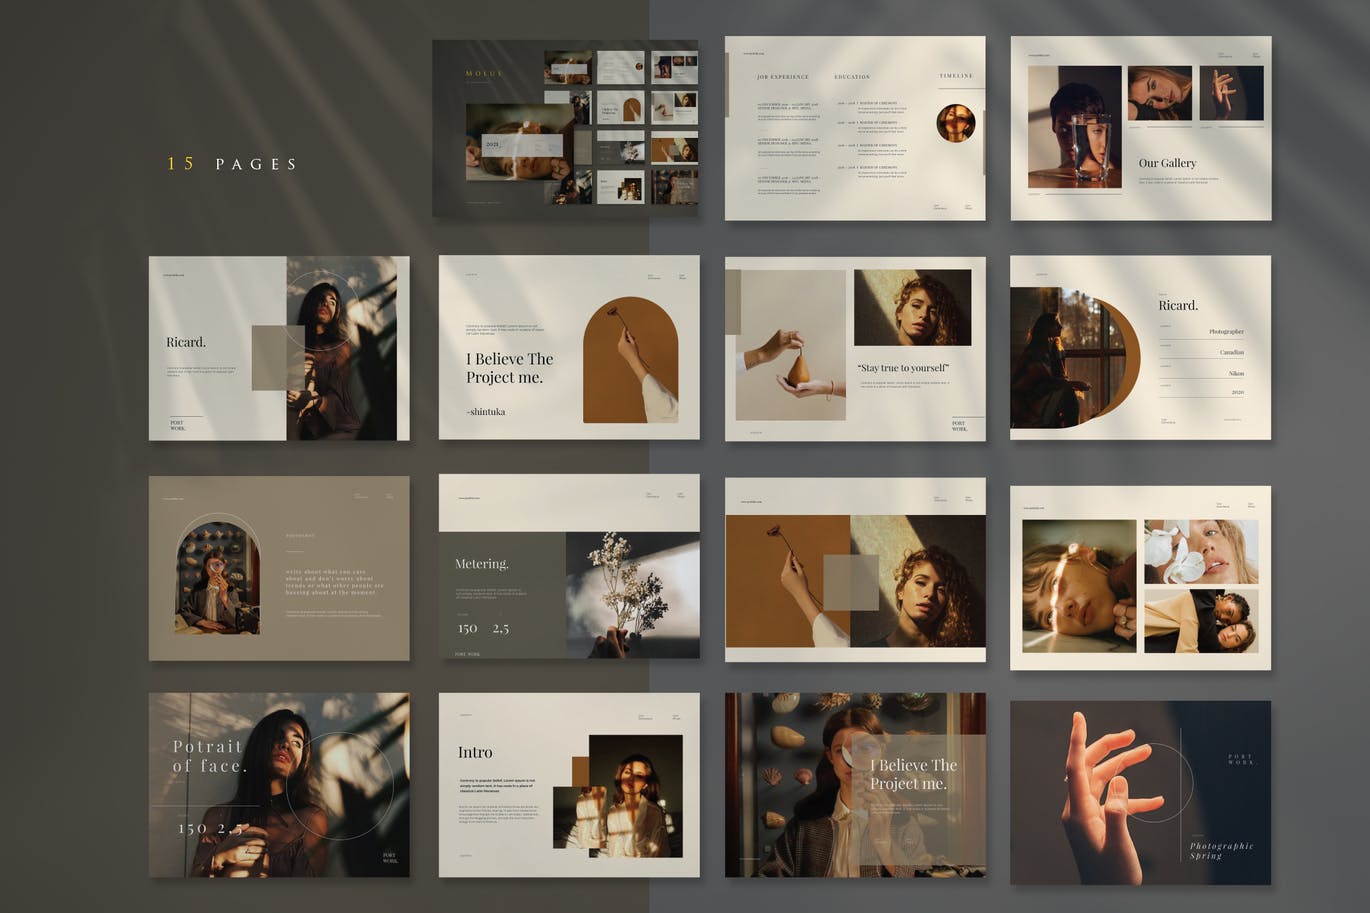This screenshot has width=1370, height=913.
Task: Click the "EDUCATION" column heading
Action: click(x=852, y=77)
